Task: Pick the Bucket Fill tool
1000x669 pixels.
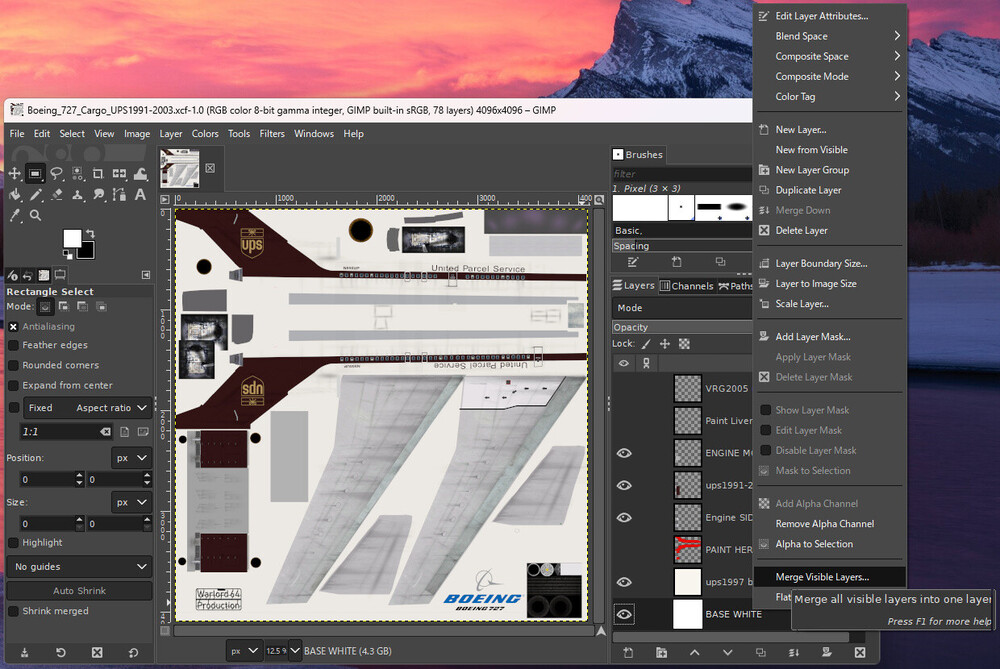Action: point(15,195)
